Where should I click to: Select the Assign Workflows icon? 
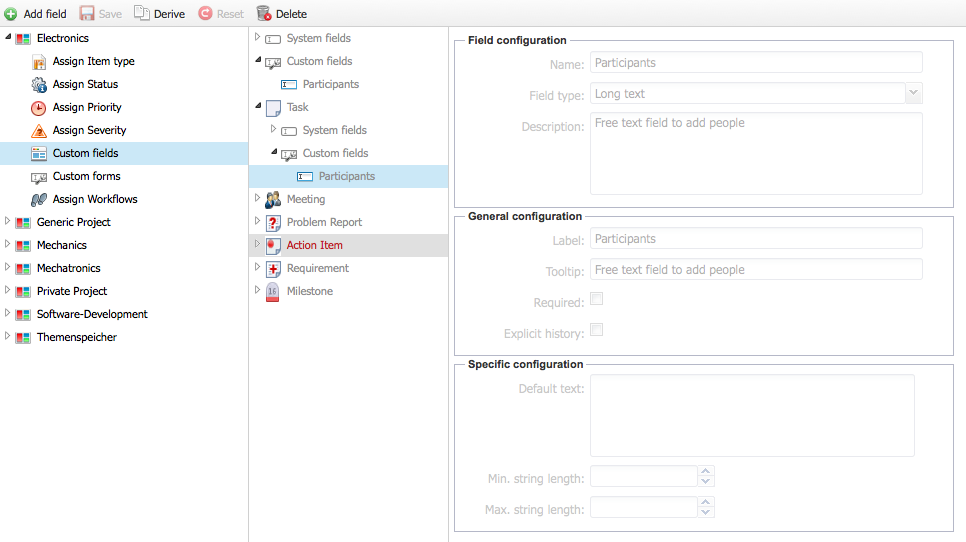coord(39,200)
